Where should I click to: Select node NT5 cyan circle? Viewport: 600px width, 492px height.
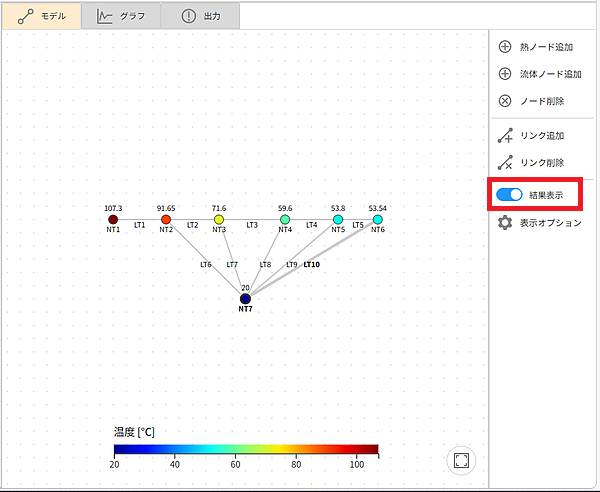(x=338, y=219)
